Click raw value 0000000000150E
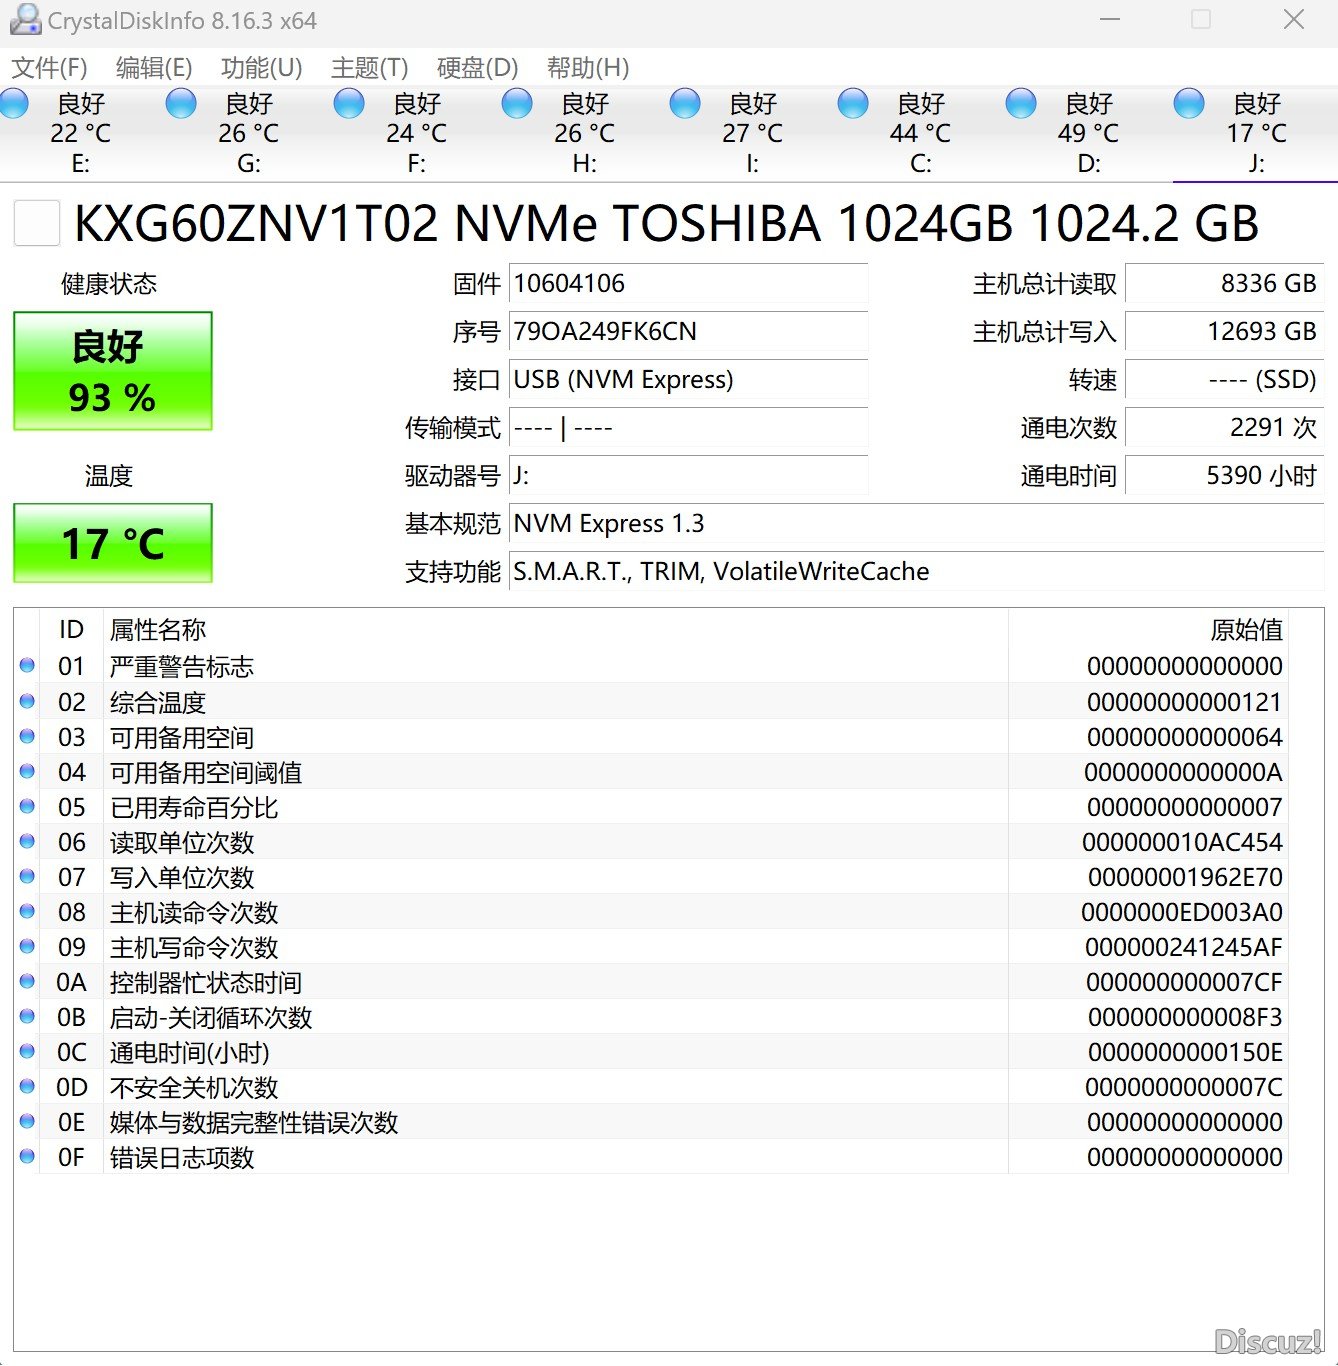The width and height of the screenshot is (1338, 1366). pos(1185,1052)
